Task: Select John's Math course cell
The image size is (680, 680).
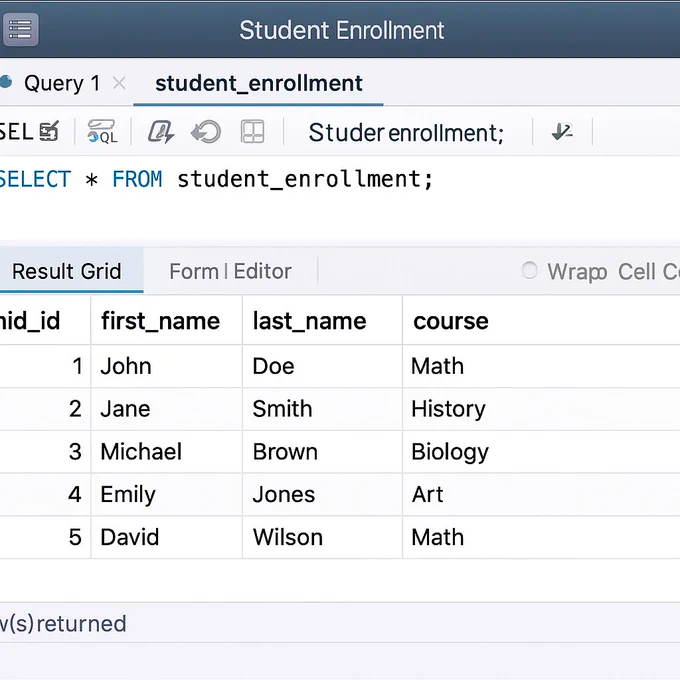Action: point(541,366)
